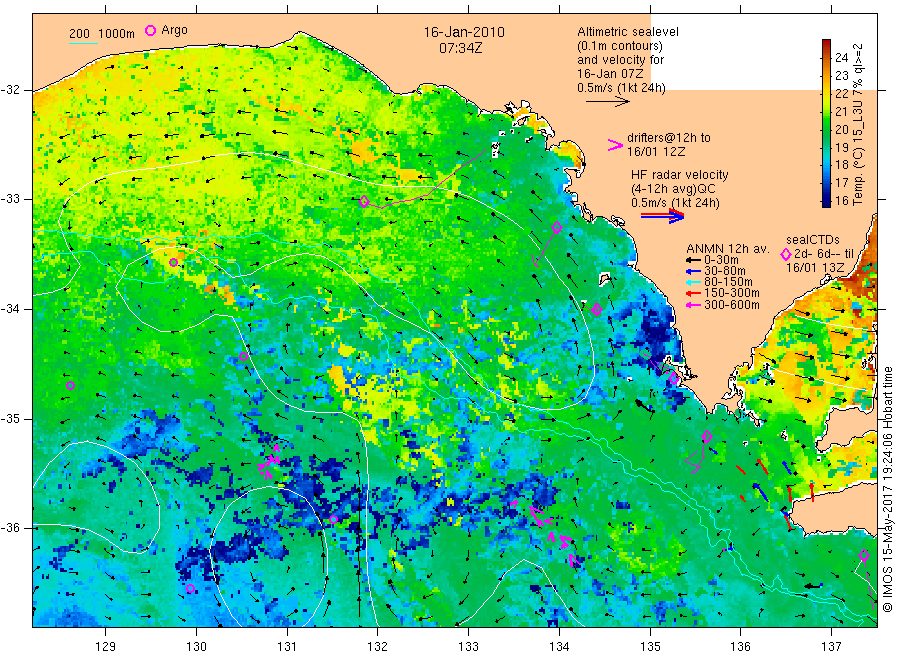Click the seal CTD diamond near 134.4E, 34S
This screenshot has height=660, width=900.
597,309
